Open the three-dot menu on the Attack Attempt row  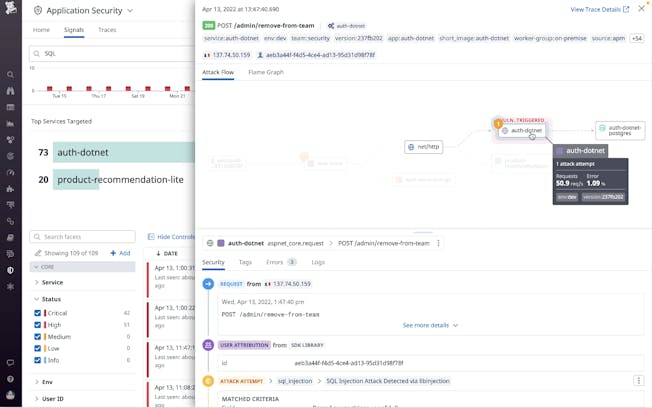click(x=639, y=381)
